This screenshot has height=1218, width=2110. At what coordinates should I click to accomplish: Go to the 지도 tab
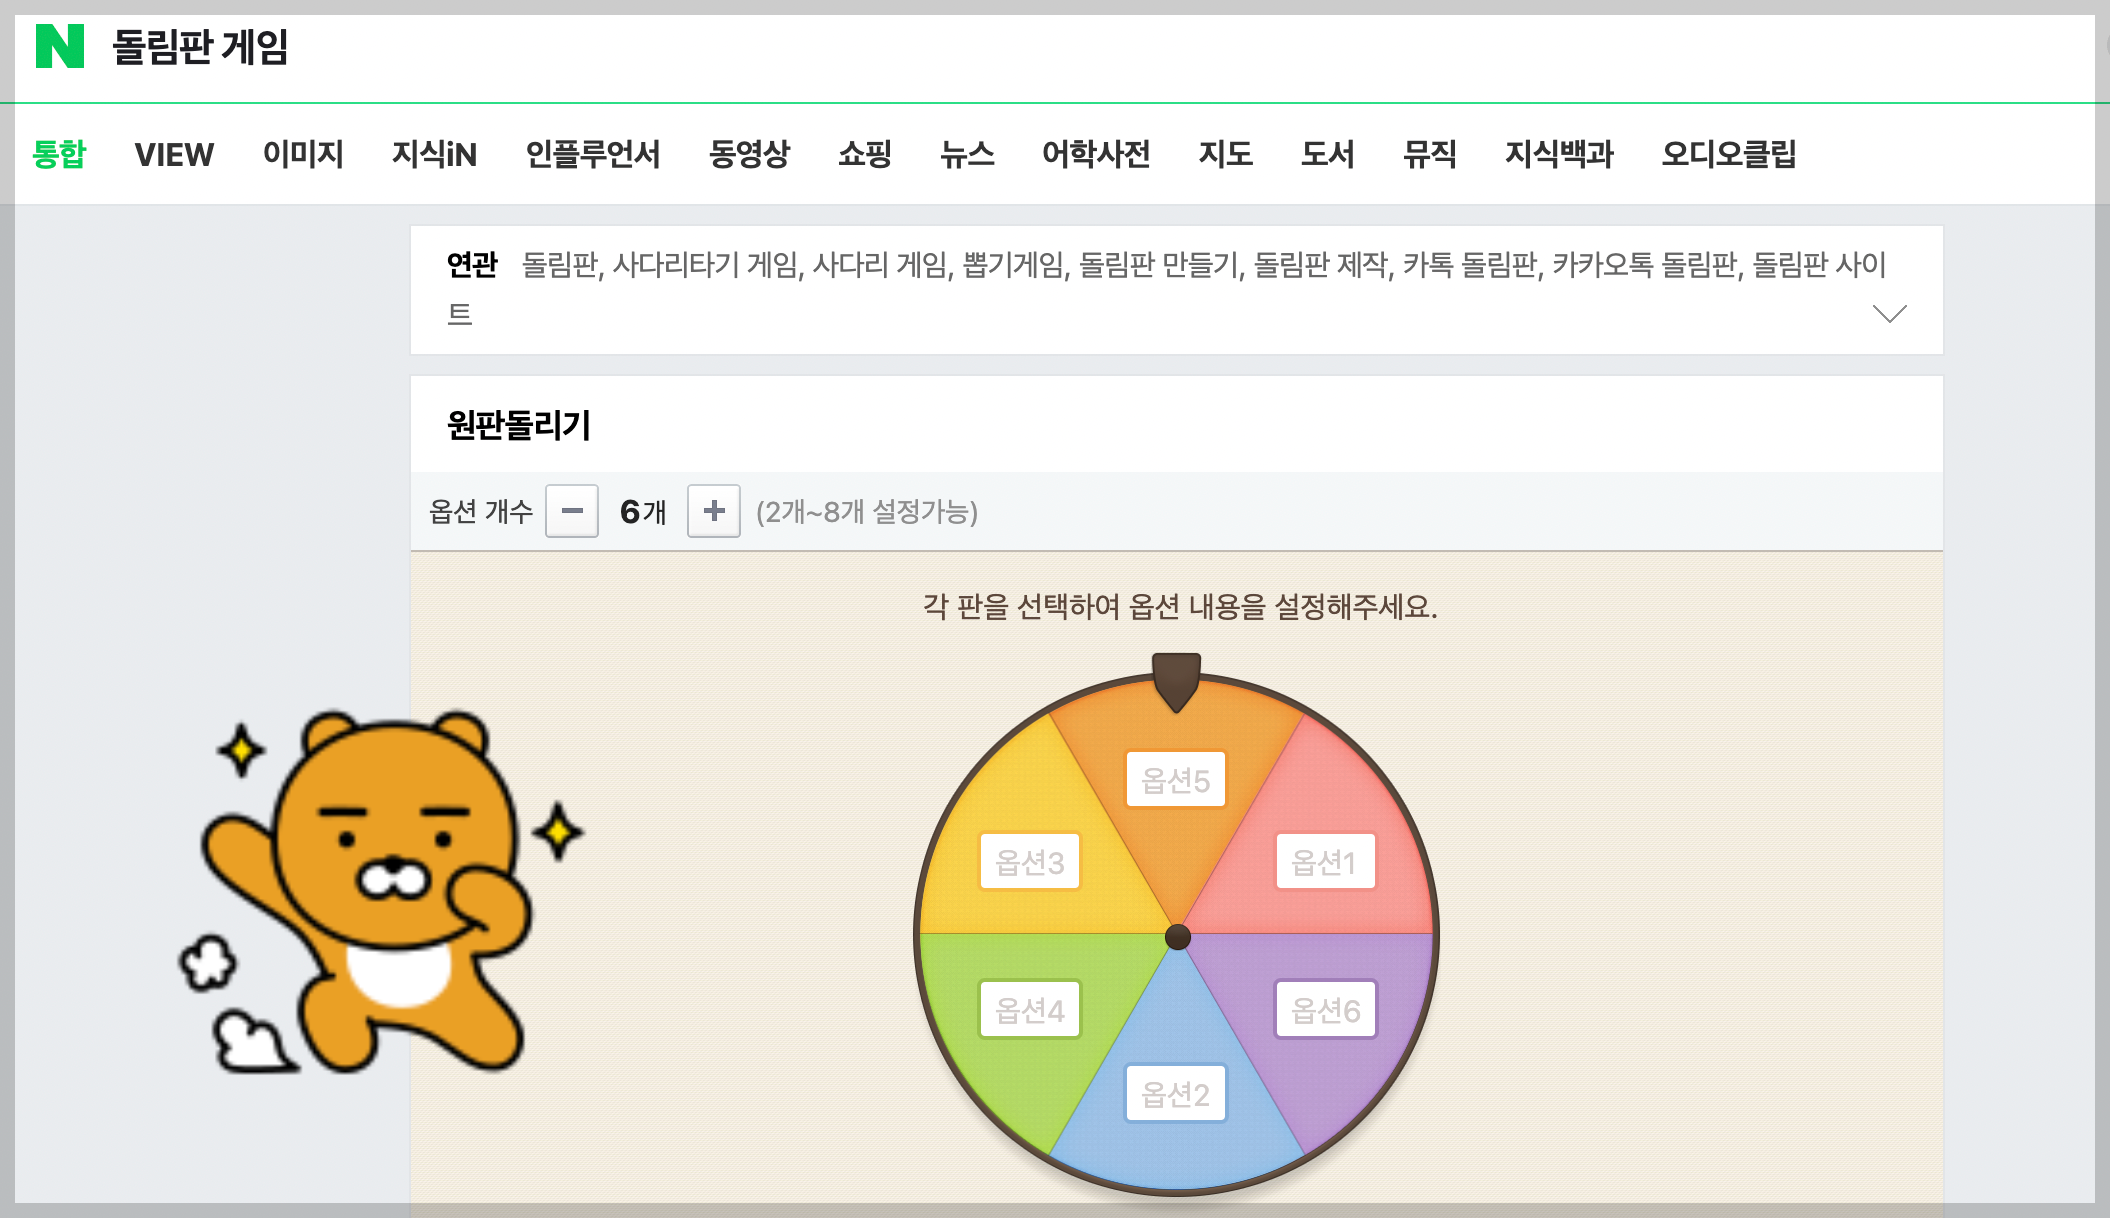pyautogui.click(x=1226, y=154)
